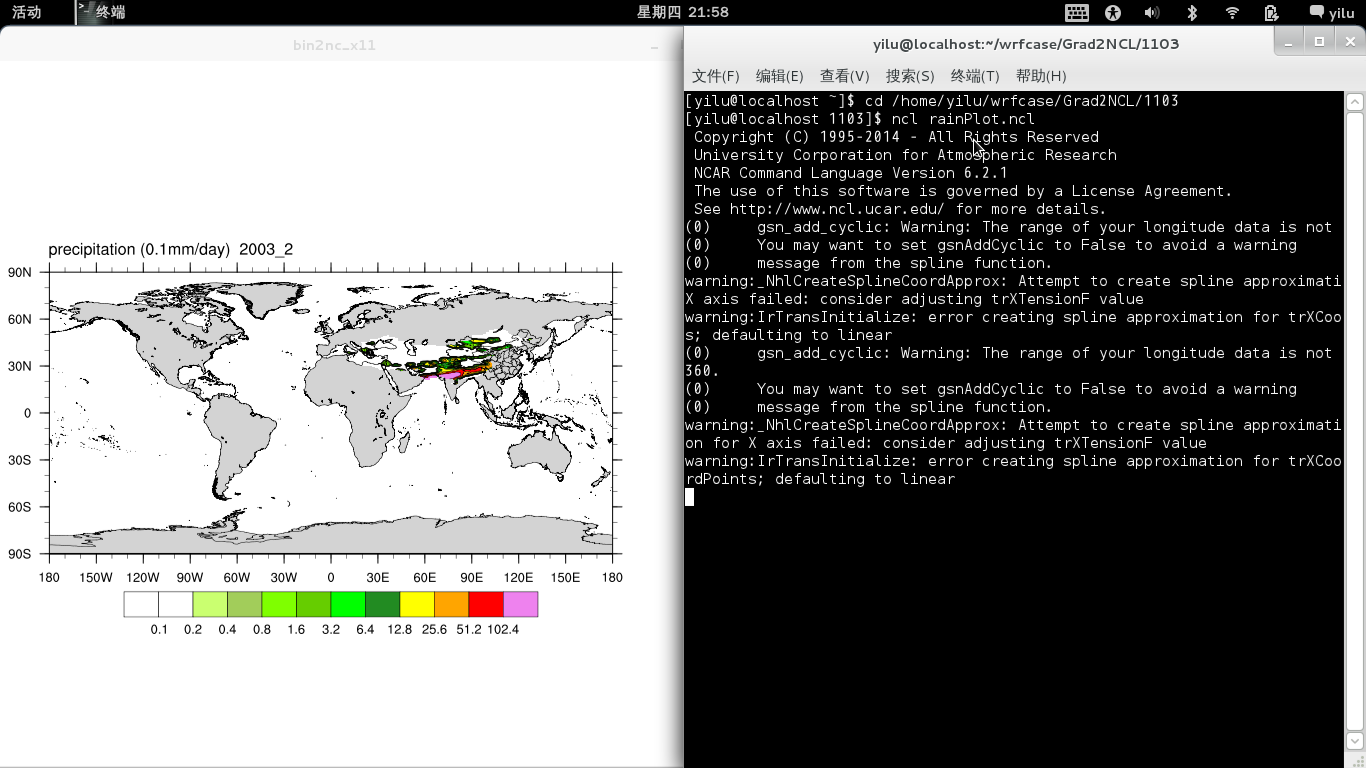Image resolution: width=1366 pixels, height=768 pixels.
Task: Open the 查看(V) menu
Action: pos(844,76)
